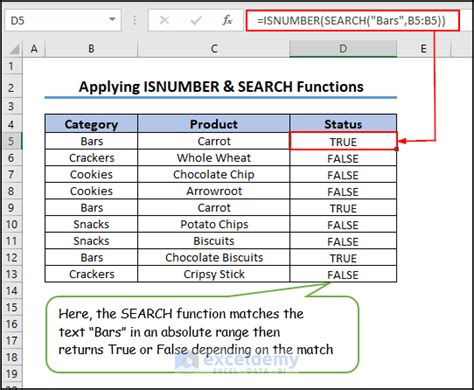
Task: Select the 'Whole Wheat' product cell
Action: tap(214, 158)
